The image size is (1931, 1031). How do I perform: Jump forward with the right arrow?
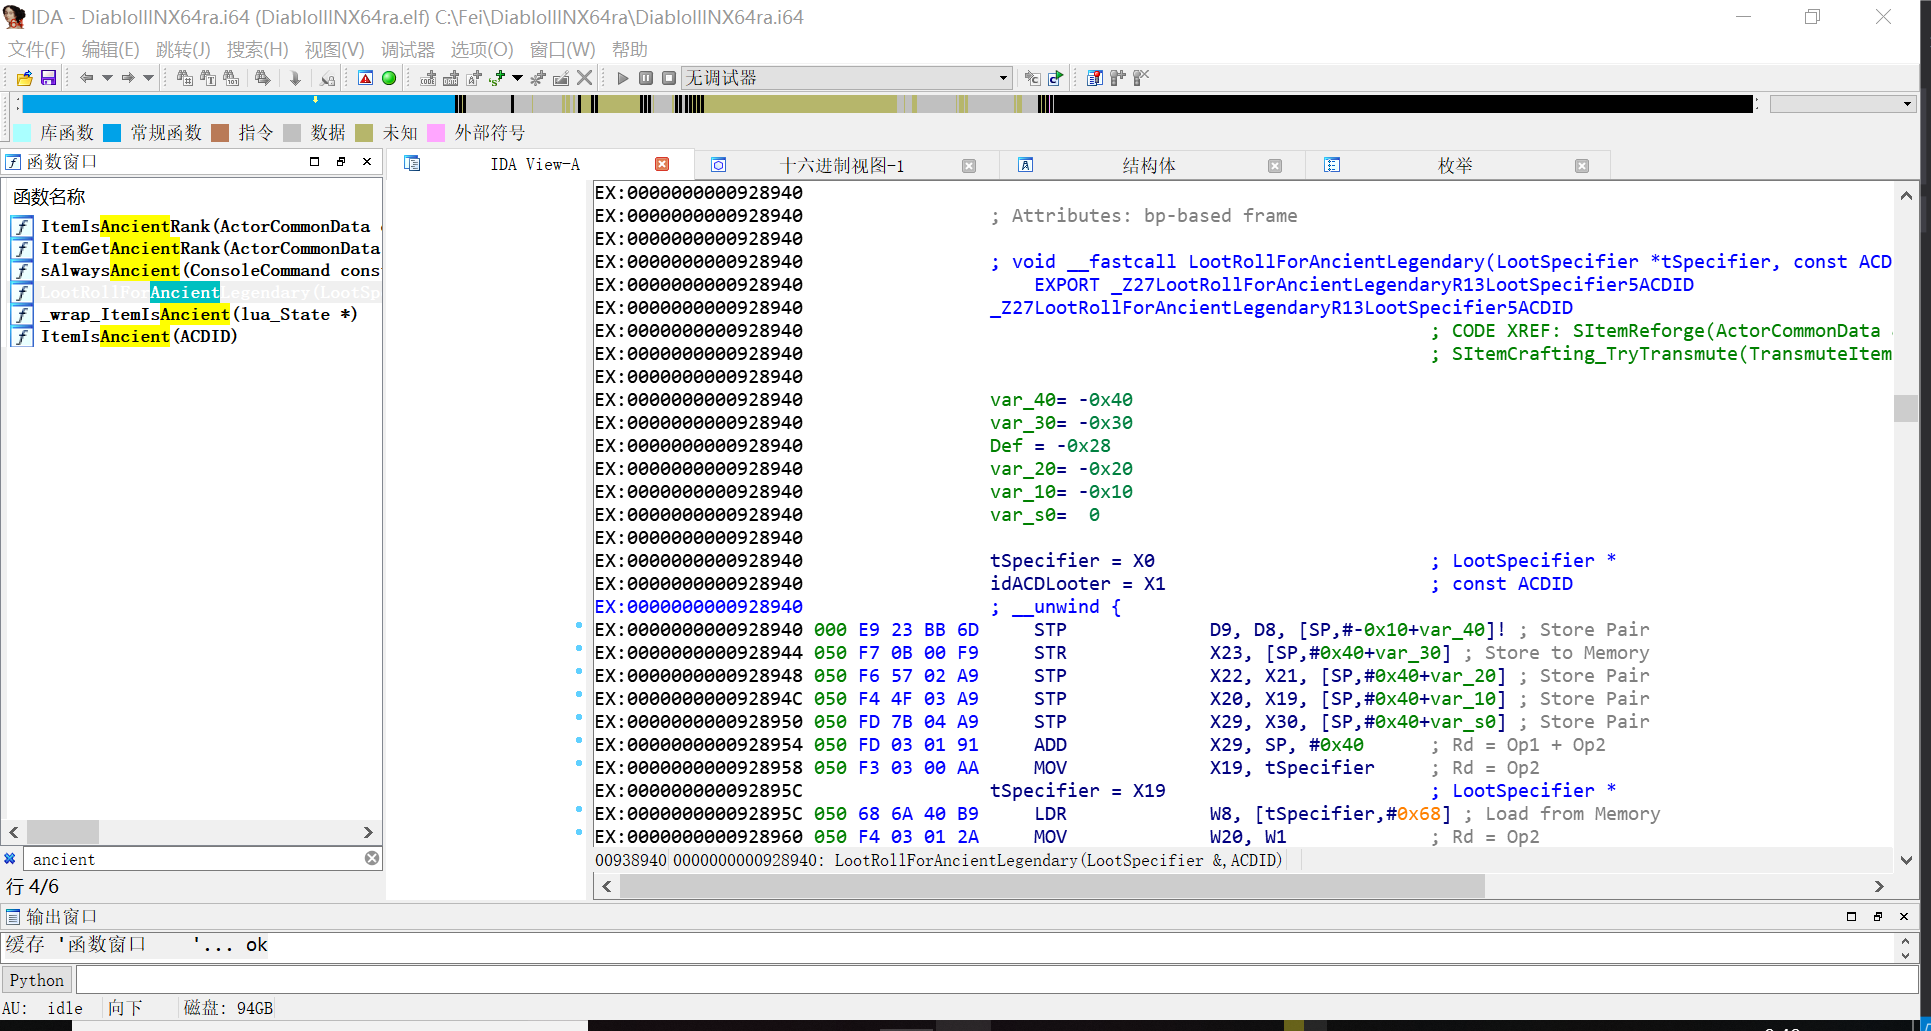click(128, 78)
